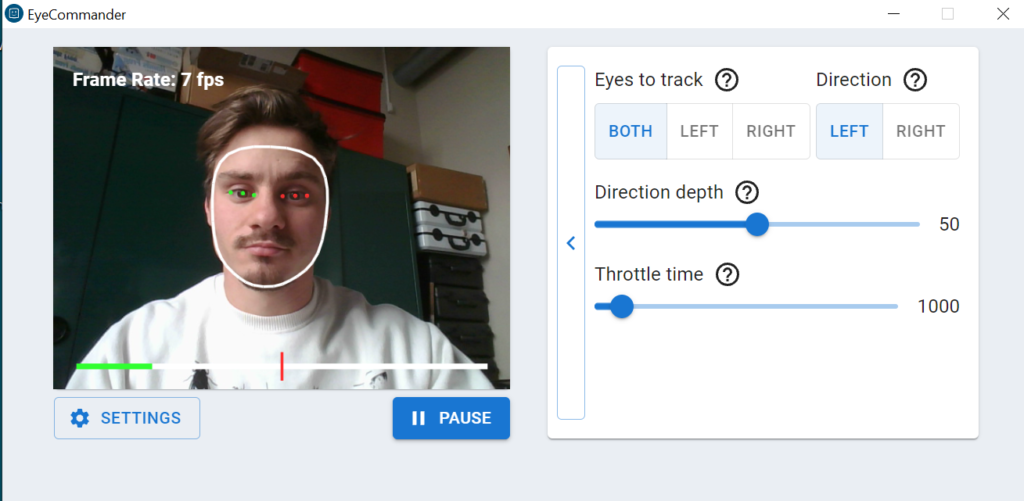
Task: Click the Eyes to track label
Action: point(648,80)
